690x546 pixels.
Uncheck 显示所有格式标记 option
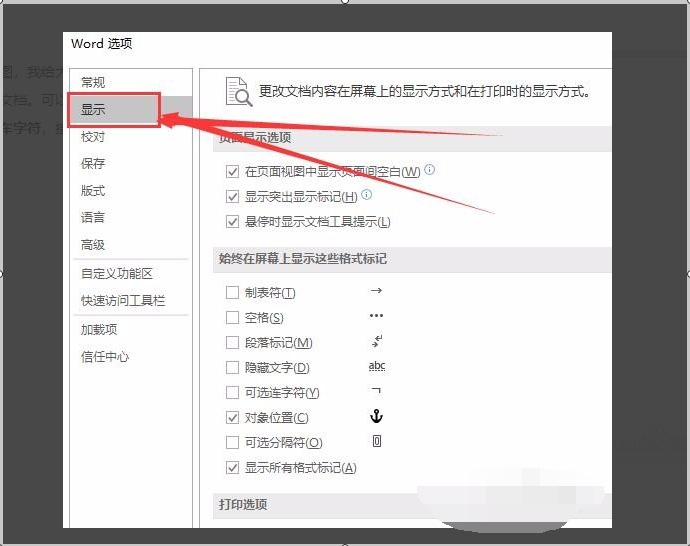(x=232, y=467)
